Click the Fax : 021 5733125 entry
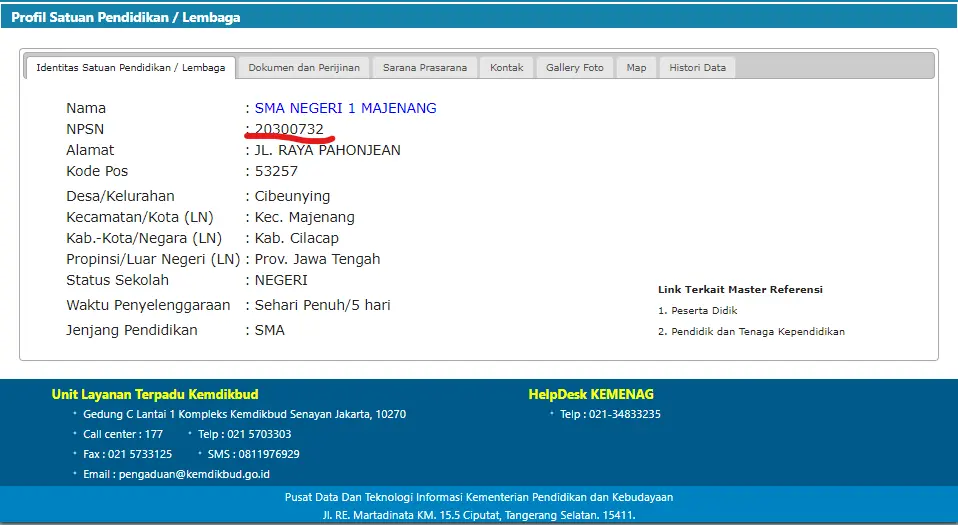The width and height of the screenshot is (958, 525). (128, 454)
